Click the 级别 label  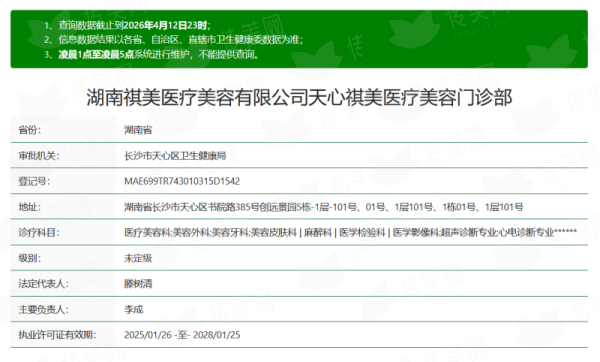point(29,258)
